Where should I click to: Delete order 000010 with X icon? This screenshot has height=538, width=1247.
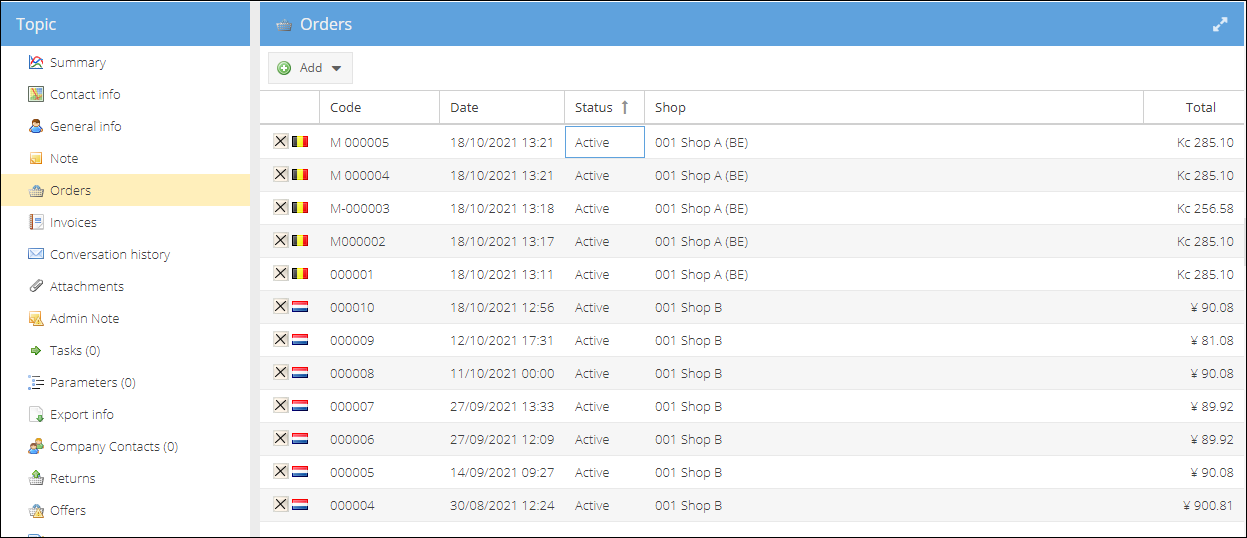280,307
